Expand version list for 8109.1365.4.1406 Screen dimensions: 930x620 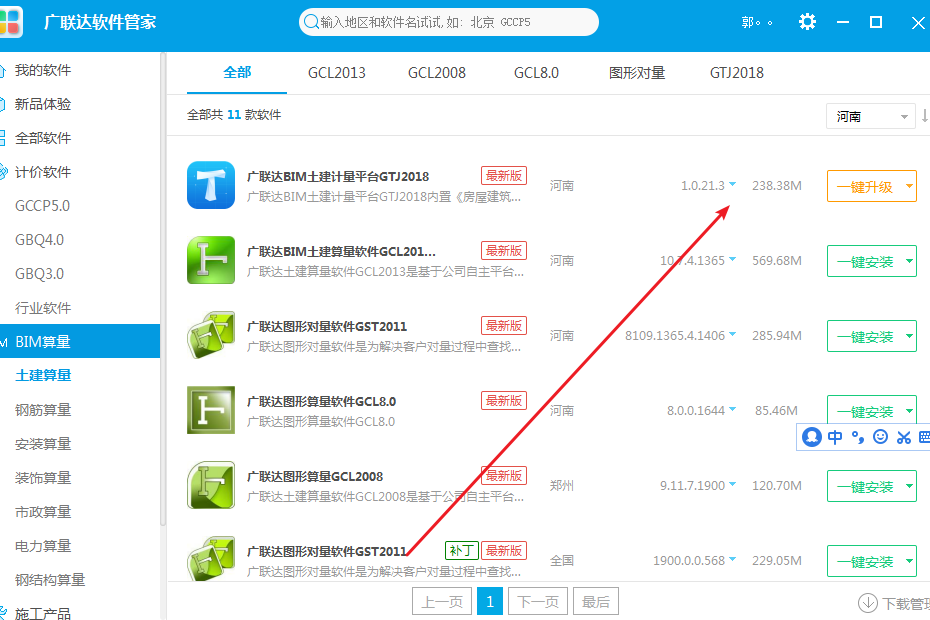tap(732, 335)
